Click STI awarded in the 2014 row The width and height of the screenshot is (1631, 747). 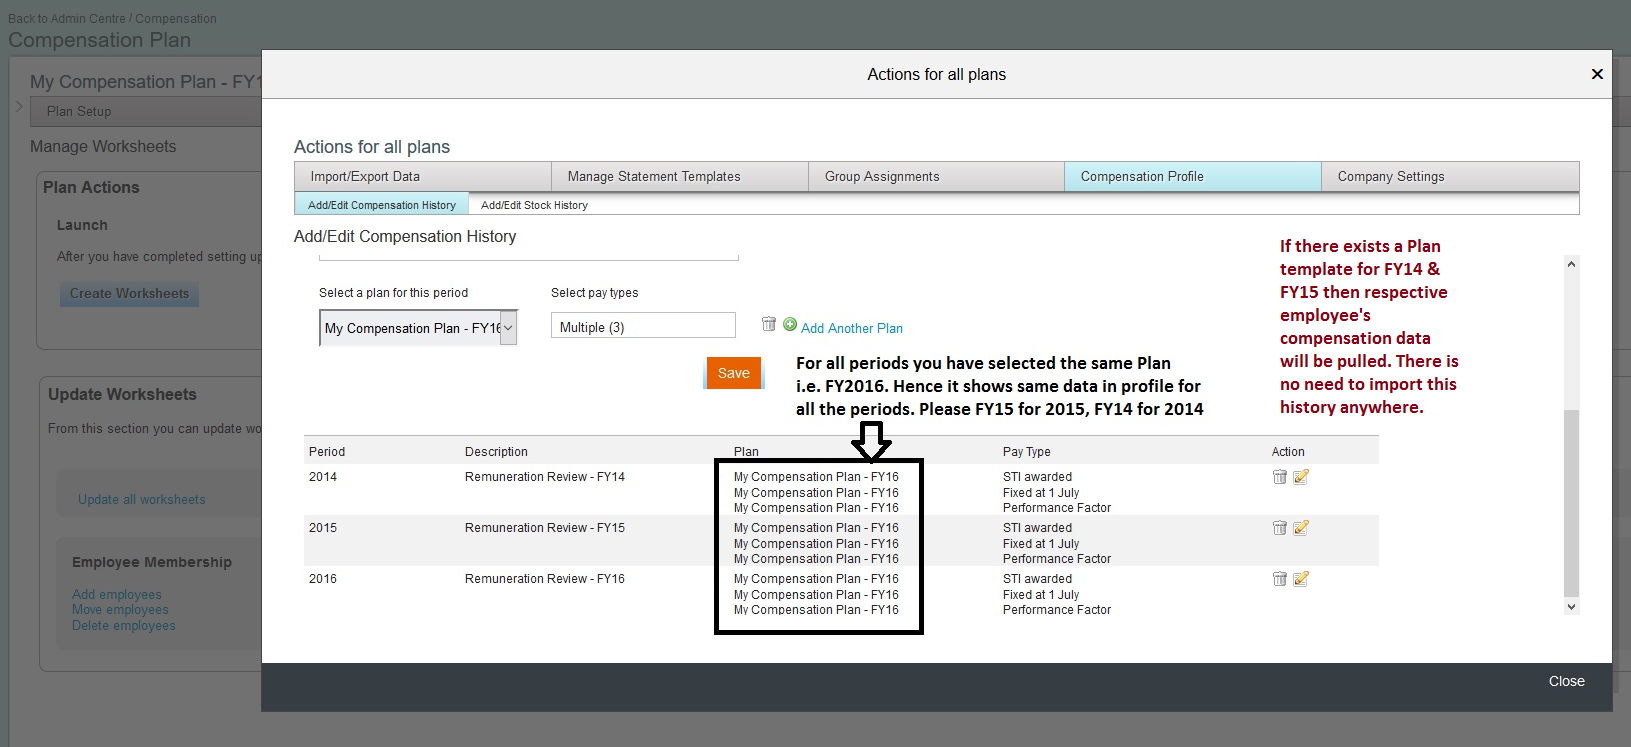1037,477
